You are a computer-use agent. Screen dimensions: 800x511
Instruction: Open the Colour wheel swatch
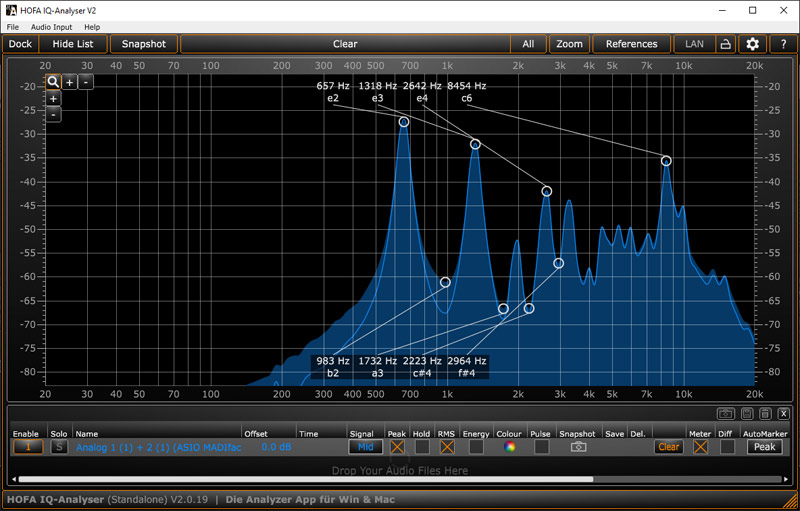[x=509, y=447]
